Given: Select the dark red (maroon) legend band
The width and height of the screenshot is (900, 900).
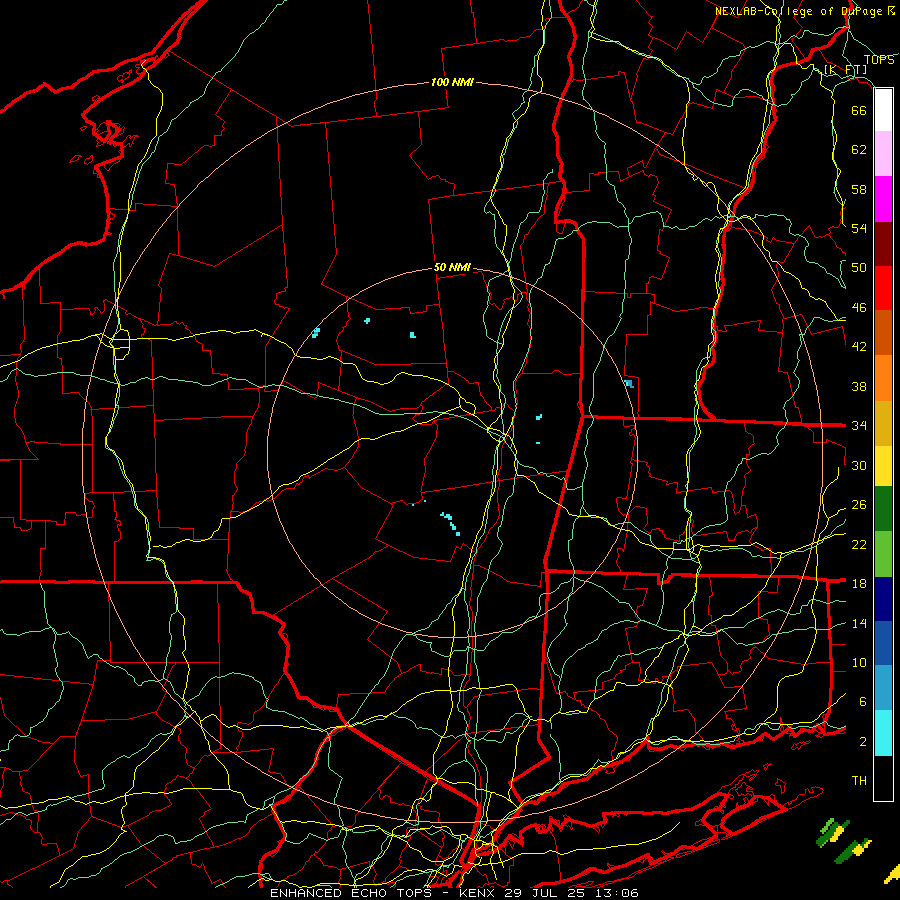Looking at the screenshot, I should tap(883, 243).
